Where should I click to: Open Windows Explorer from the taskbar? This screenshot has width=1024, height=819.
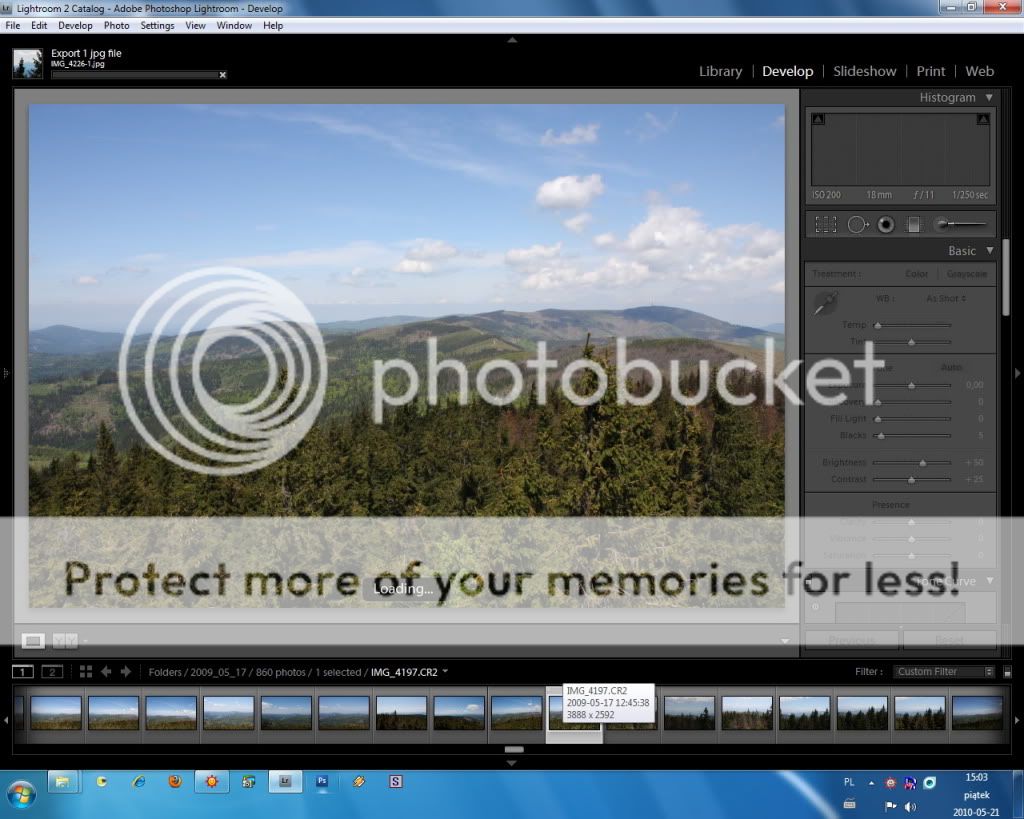(63, 781)
